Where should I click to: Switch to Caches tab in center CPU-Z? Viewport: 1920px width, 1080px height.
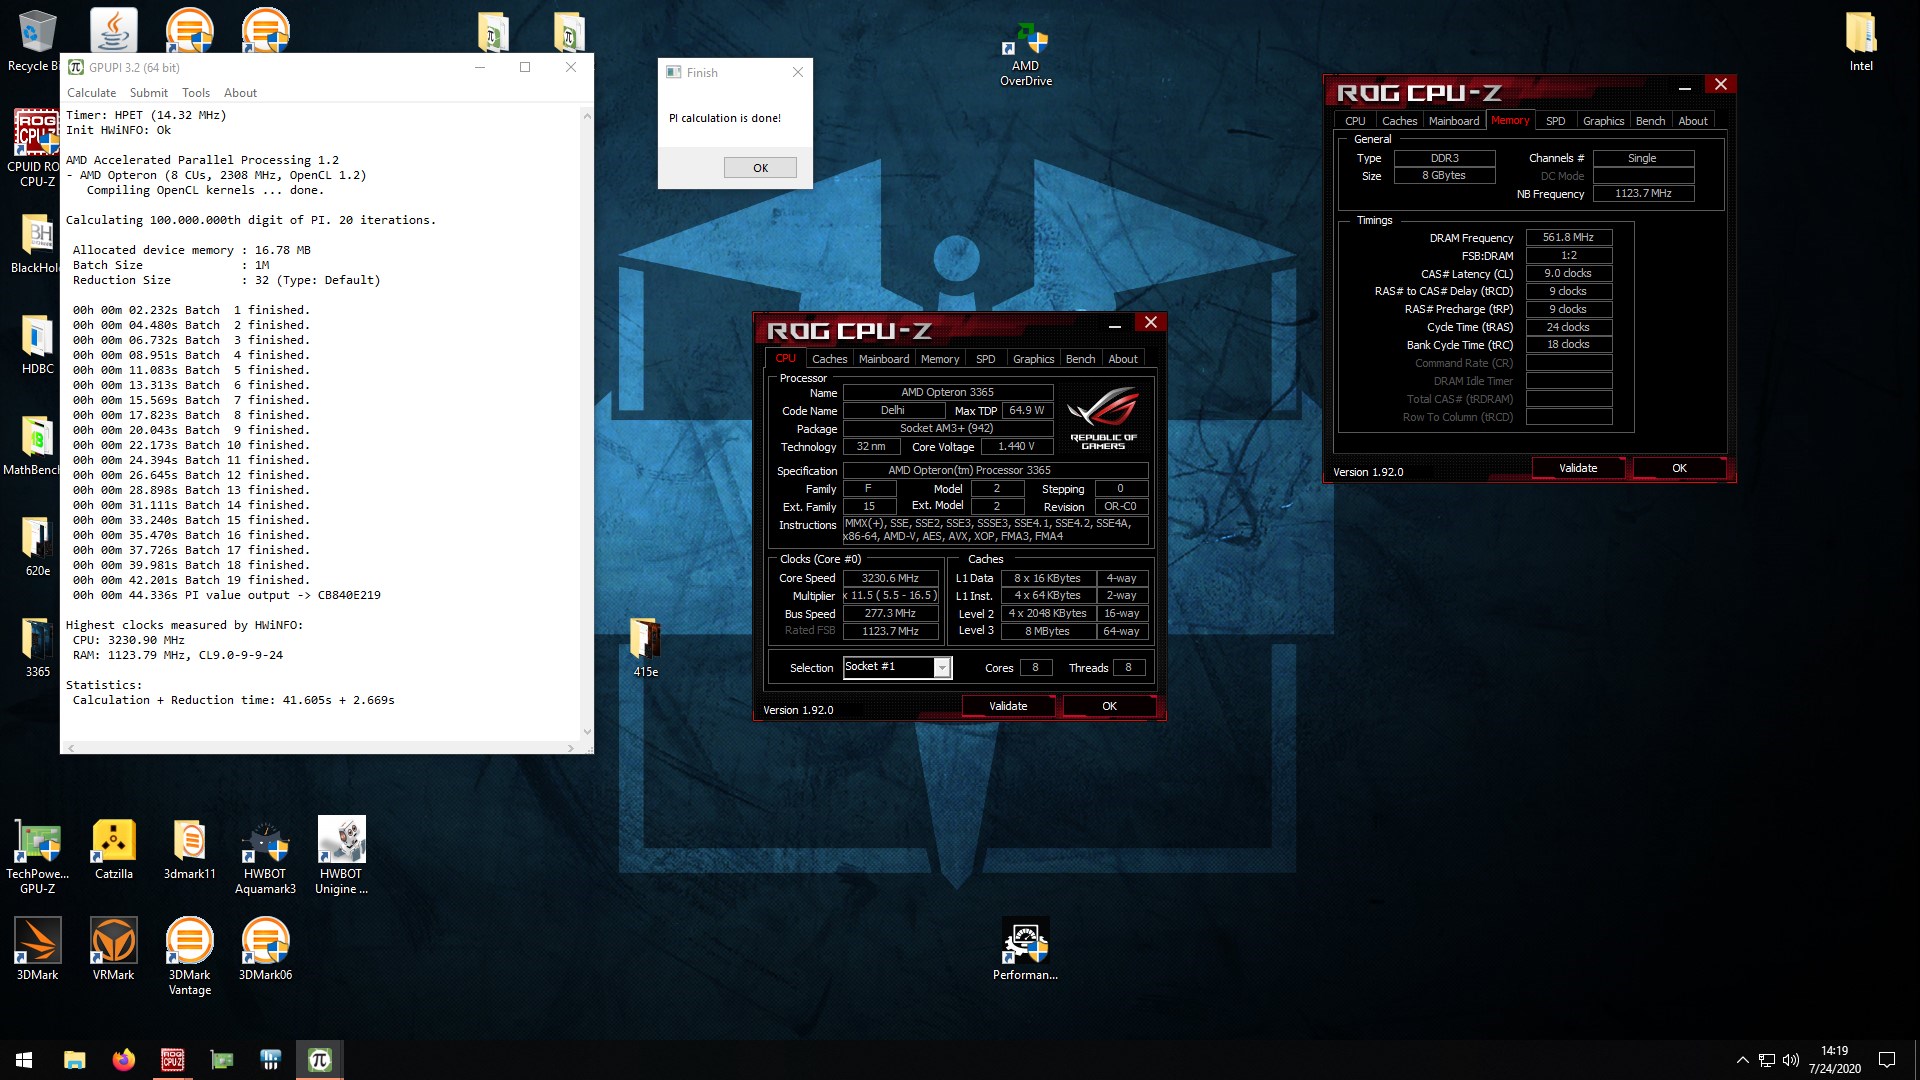point(829,359)
